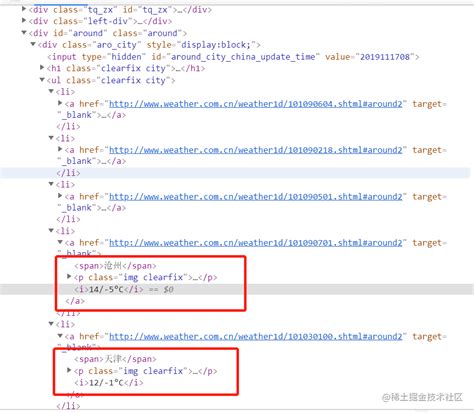Open the 101090701.shtml weather link
The height and width of the screenshot is (413, 474).
point(256,243)
